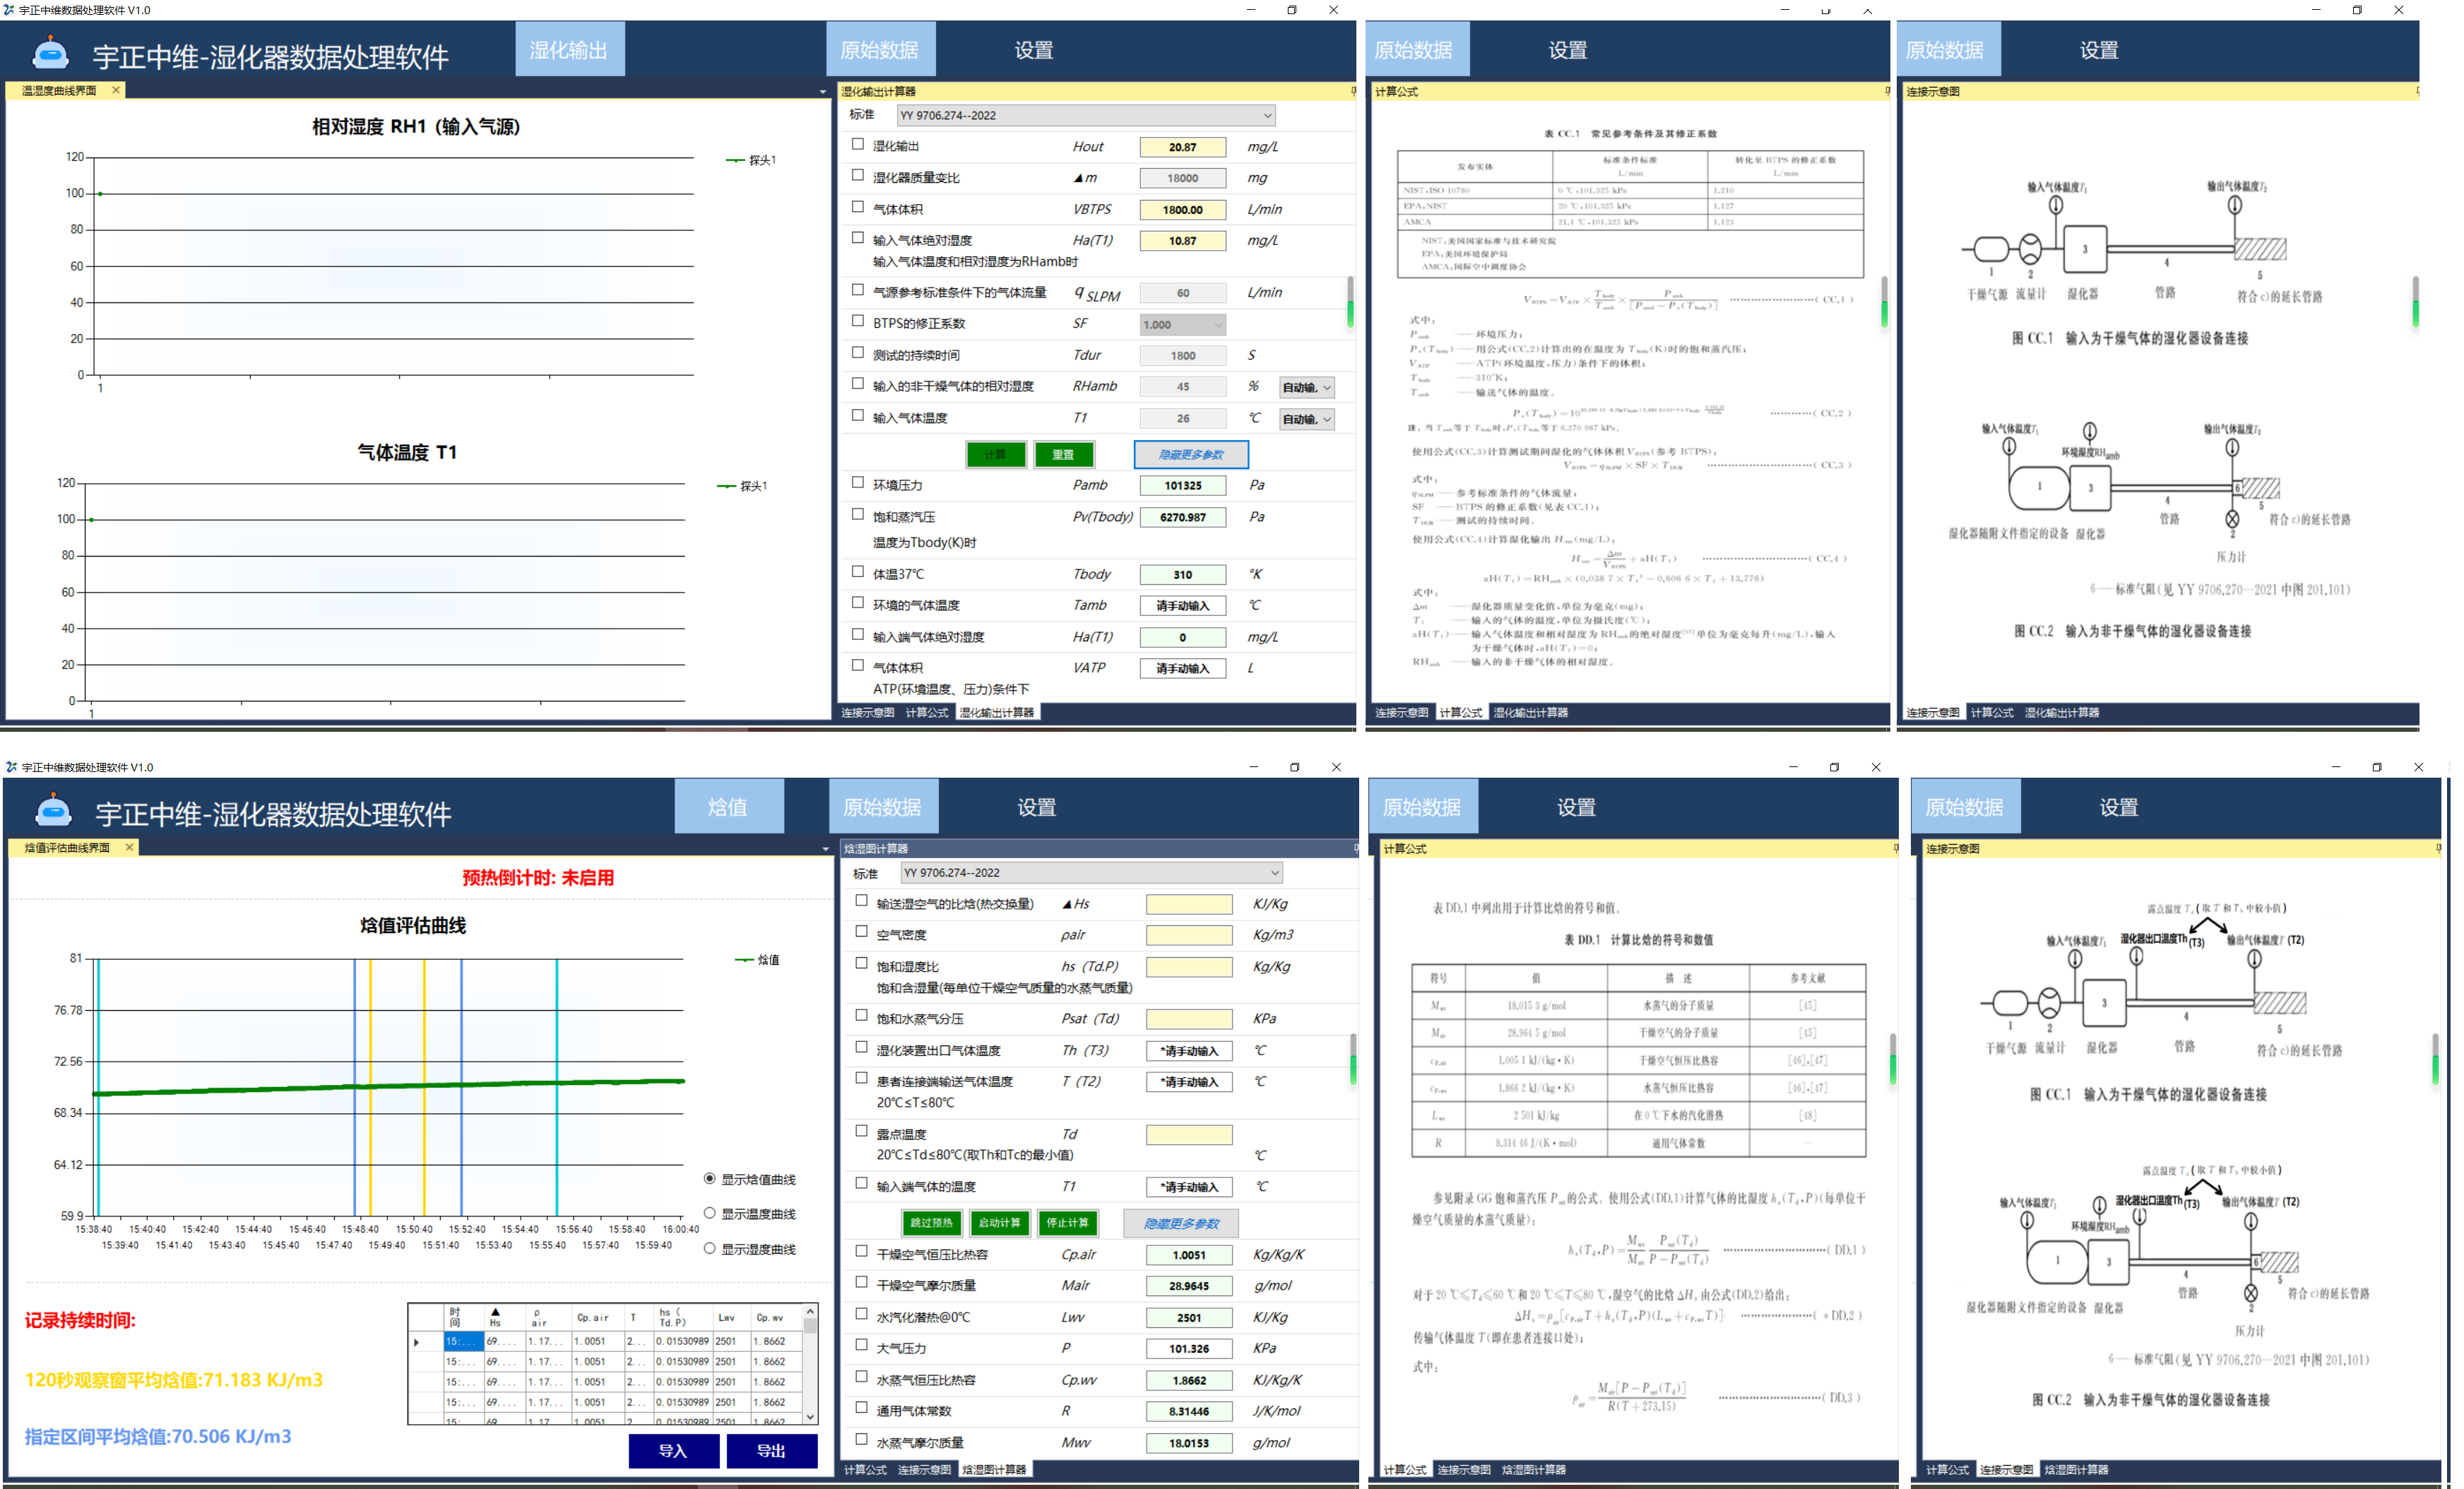Image resolution: width=2464 pixels, height=1489 pixels.
Task: Tick the 空气密度 ρair checkbox
Action: coord(861,932)
